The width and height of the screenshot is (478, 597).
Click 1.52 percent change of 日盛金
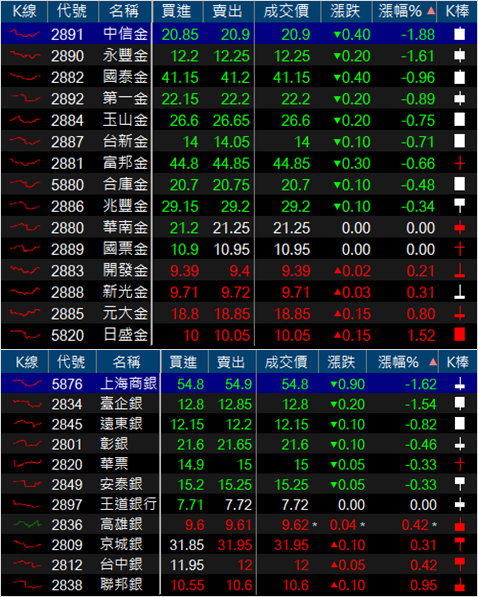click(421, 335)
